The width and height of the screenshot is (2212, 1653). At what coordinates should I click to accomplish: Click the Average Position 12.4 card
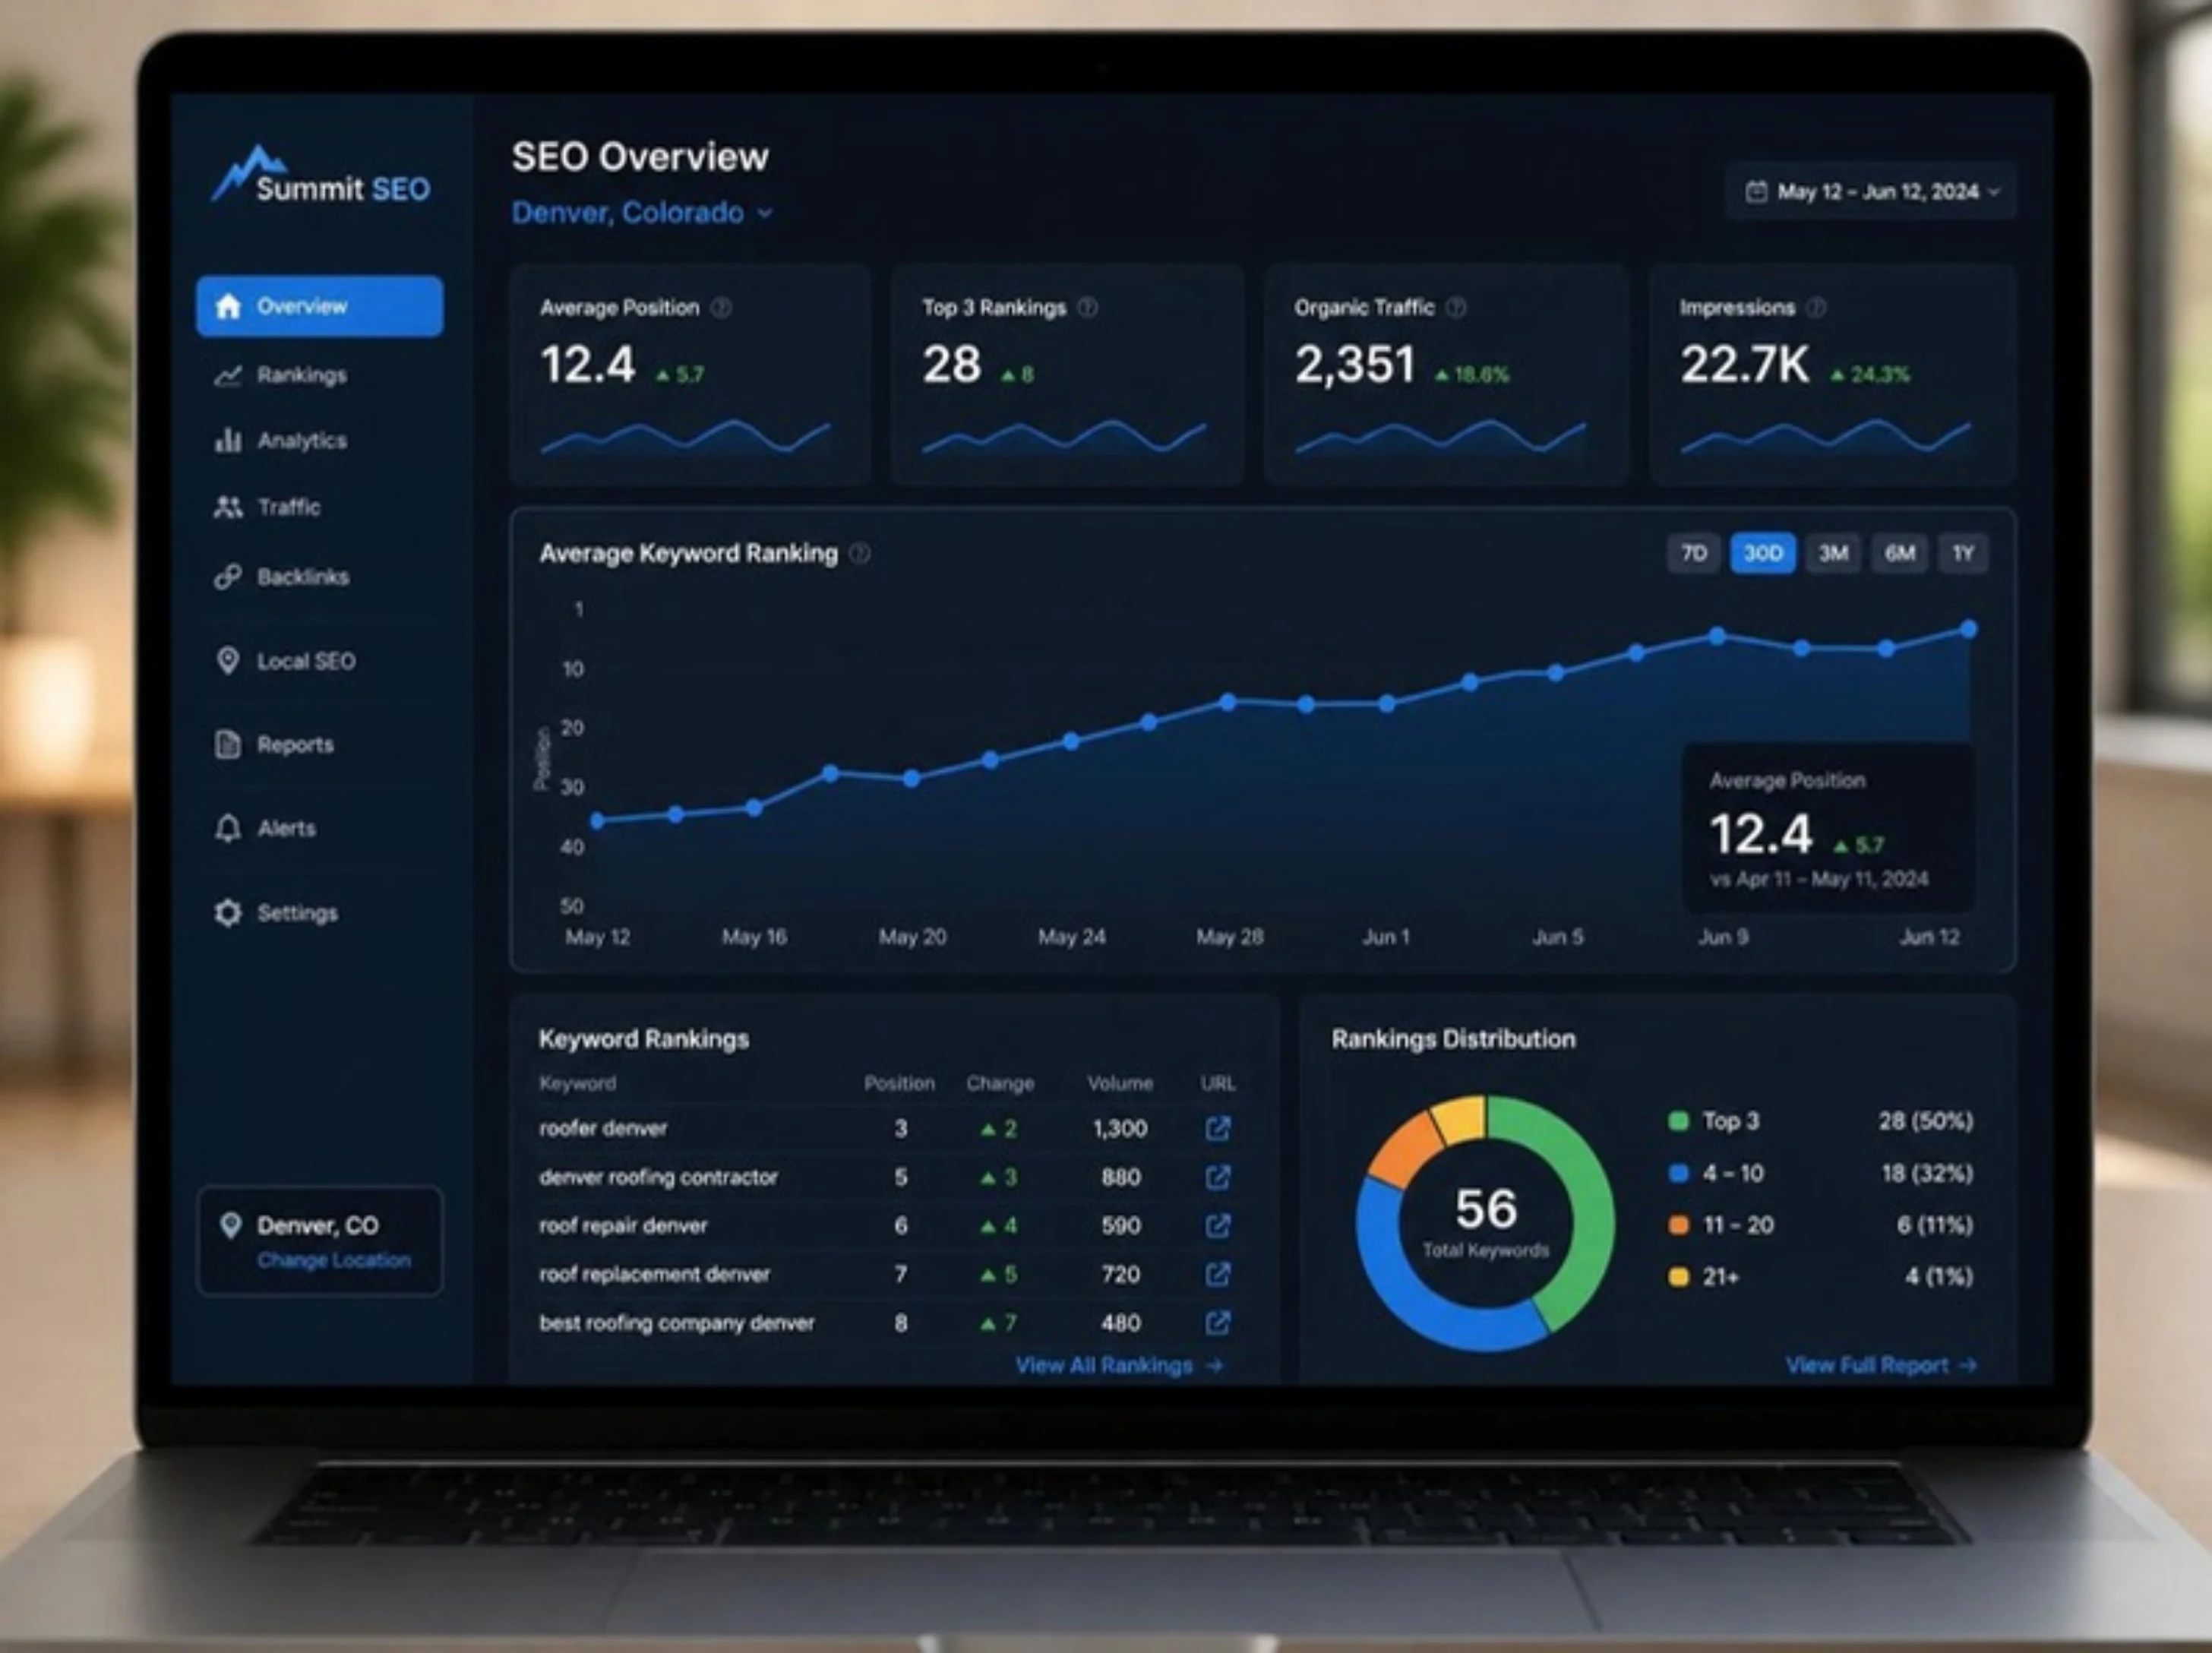(690, 375)
